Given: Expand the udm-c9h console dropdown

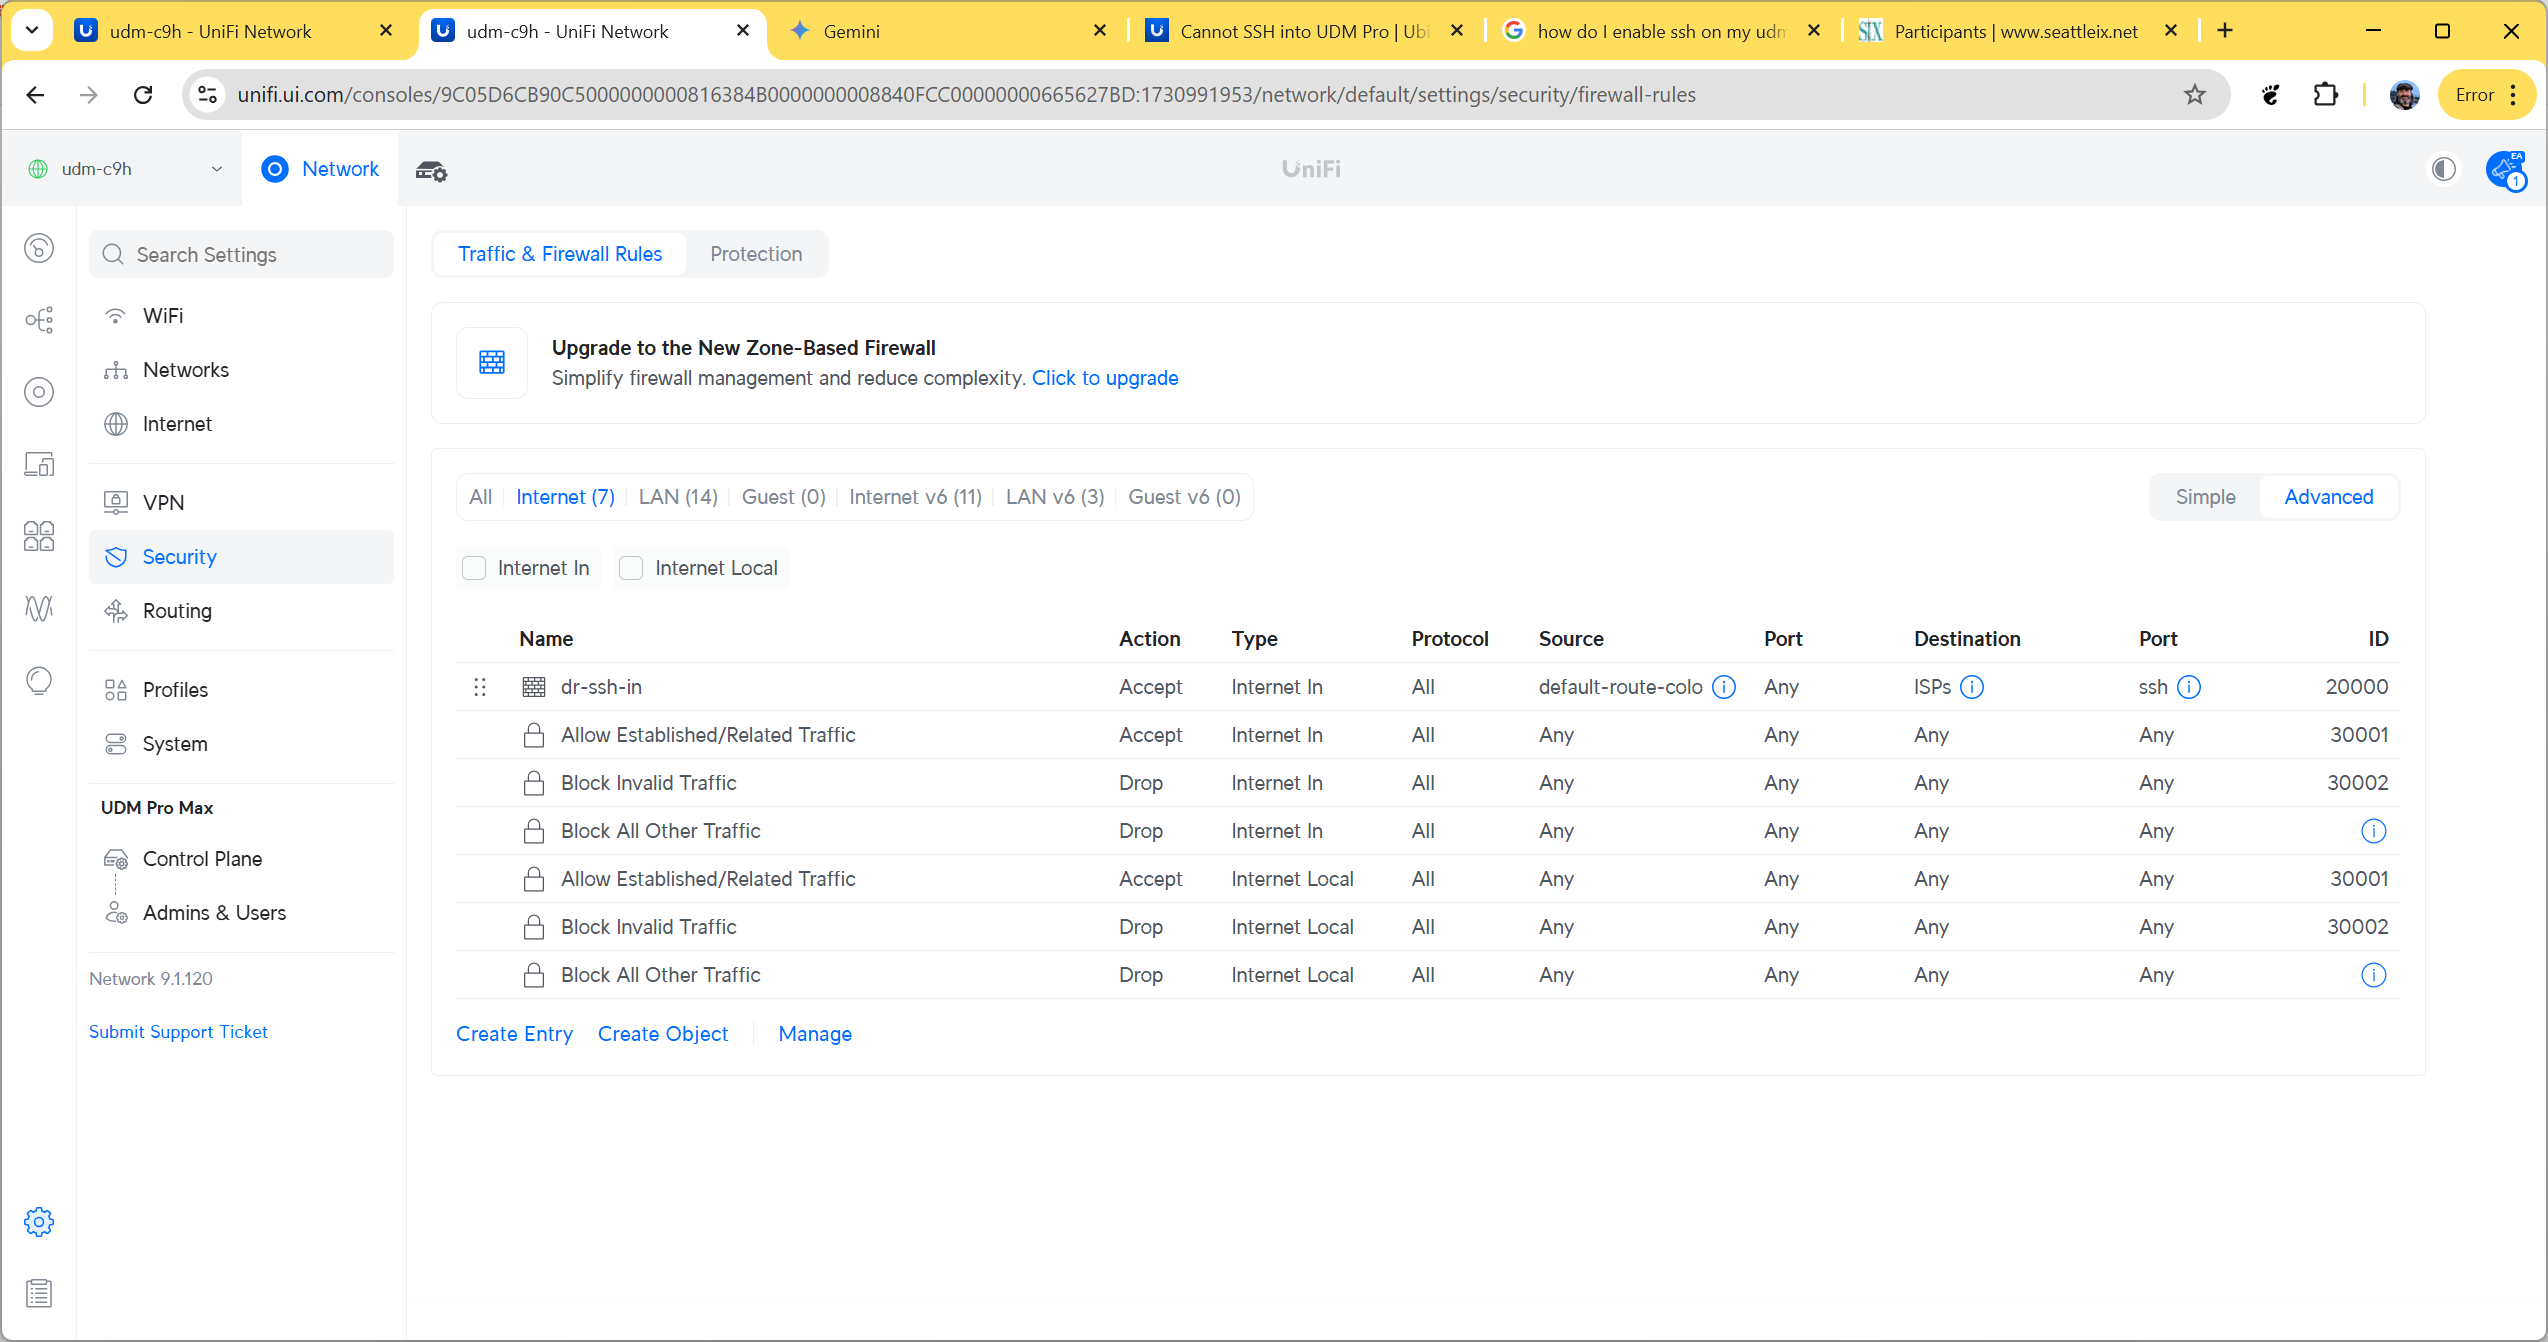Looking at the screenshot, I should pyautogui.click(x=217, y=169).
